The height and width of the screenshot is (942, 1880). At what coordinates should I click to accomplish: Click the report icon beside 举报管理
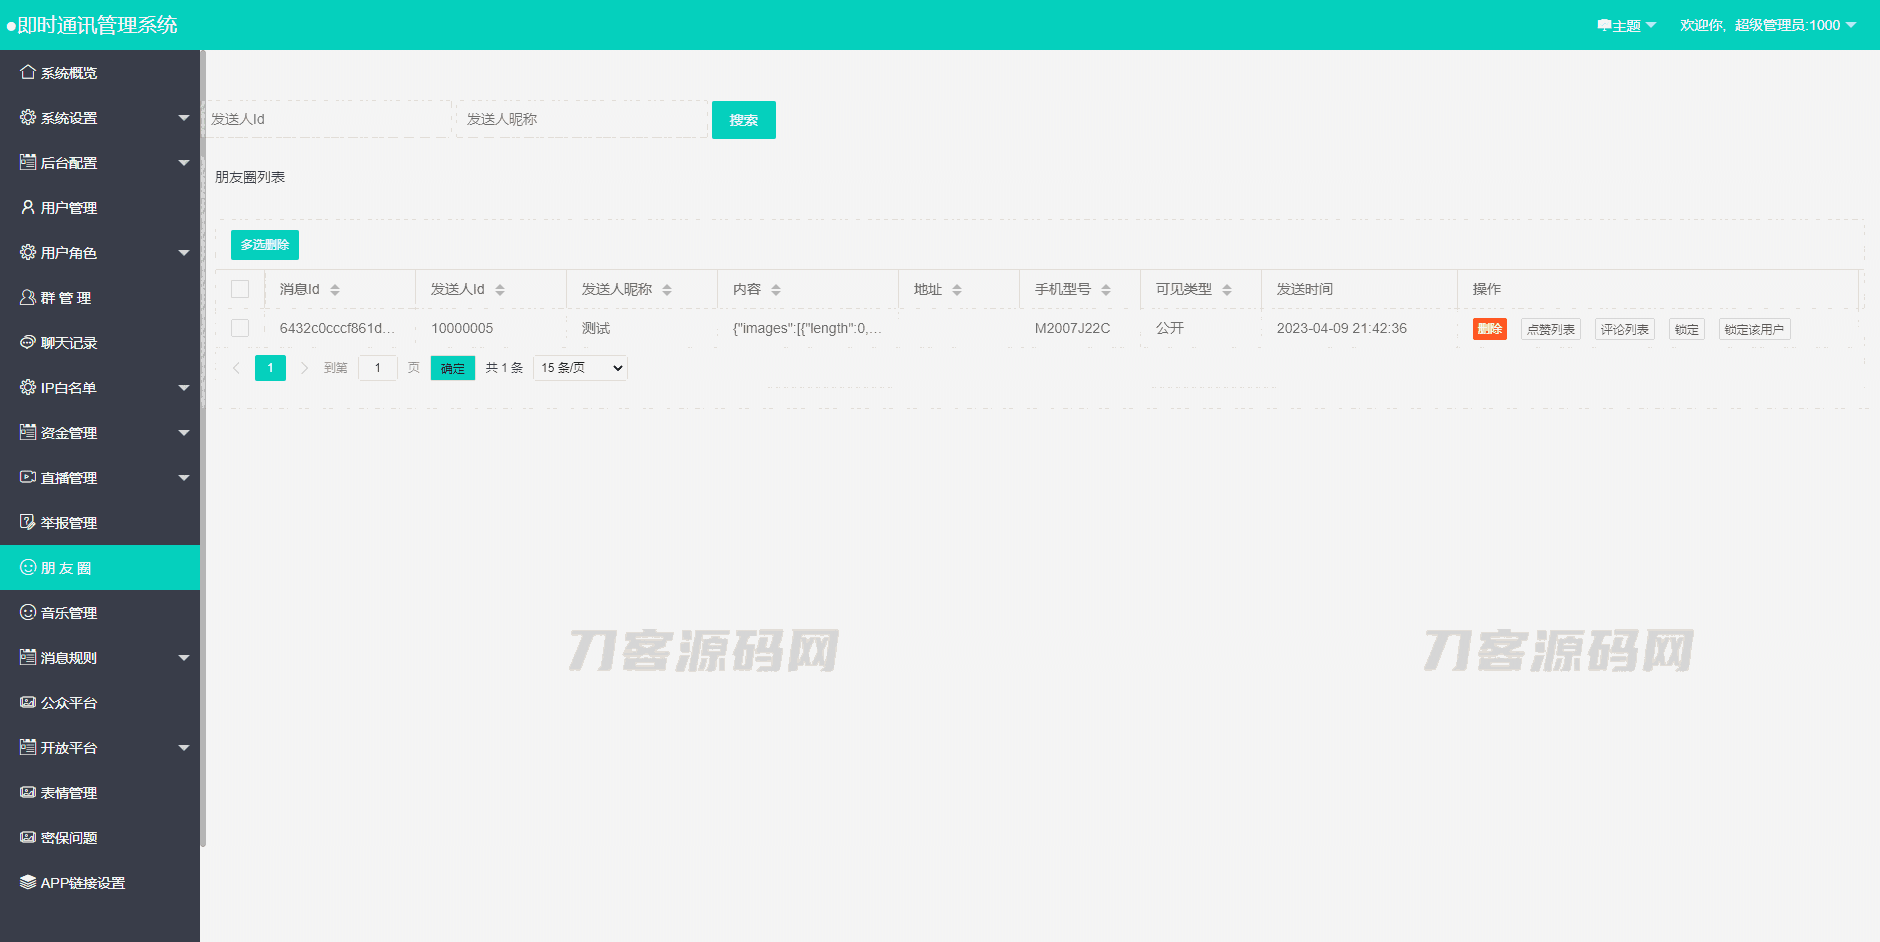(28, 522)
